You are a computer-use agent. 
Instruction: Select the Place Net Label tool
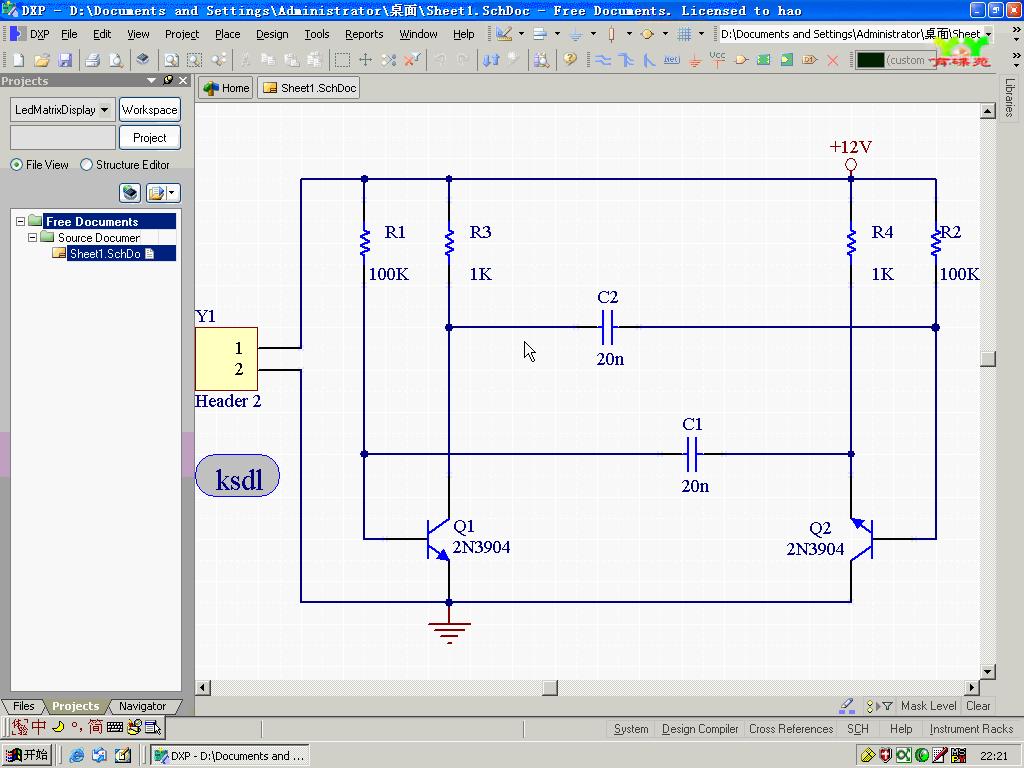(x=671, y=60)
